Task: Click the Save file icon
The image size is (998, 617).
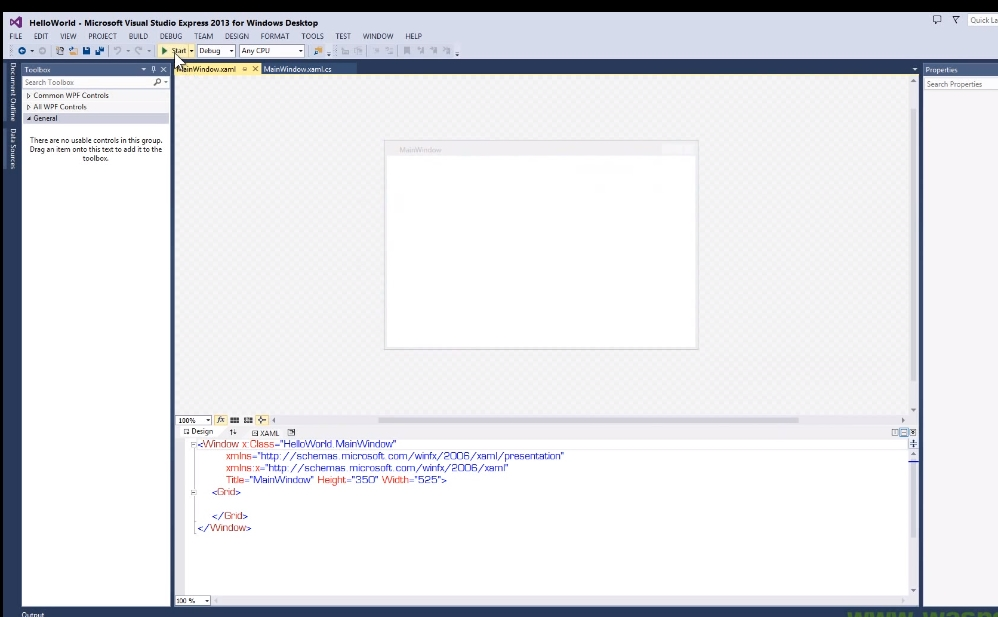Action: 85,50
